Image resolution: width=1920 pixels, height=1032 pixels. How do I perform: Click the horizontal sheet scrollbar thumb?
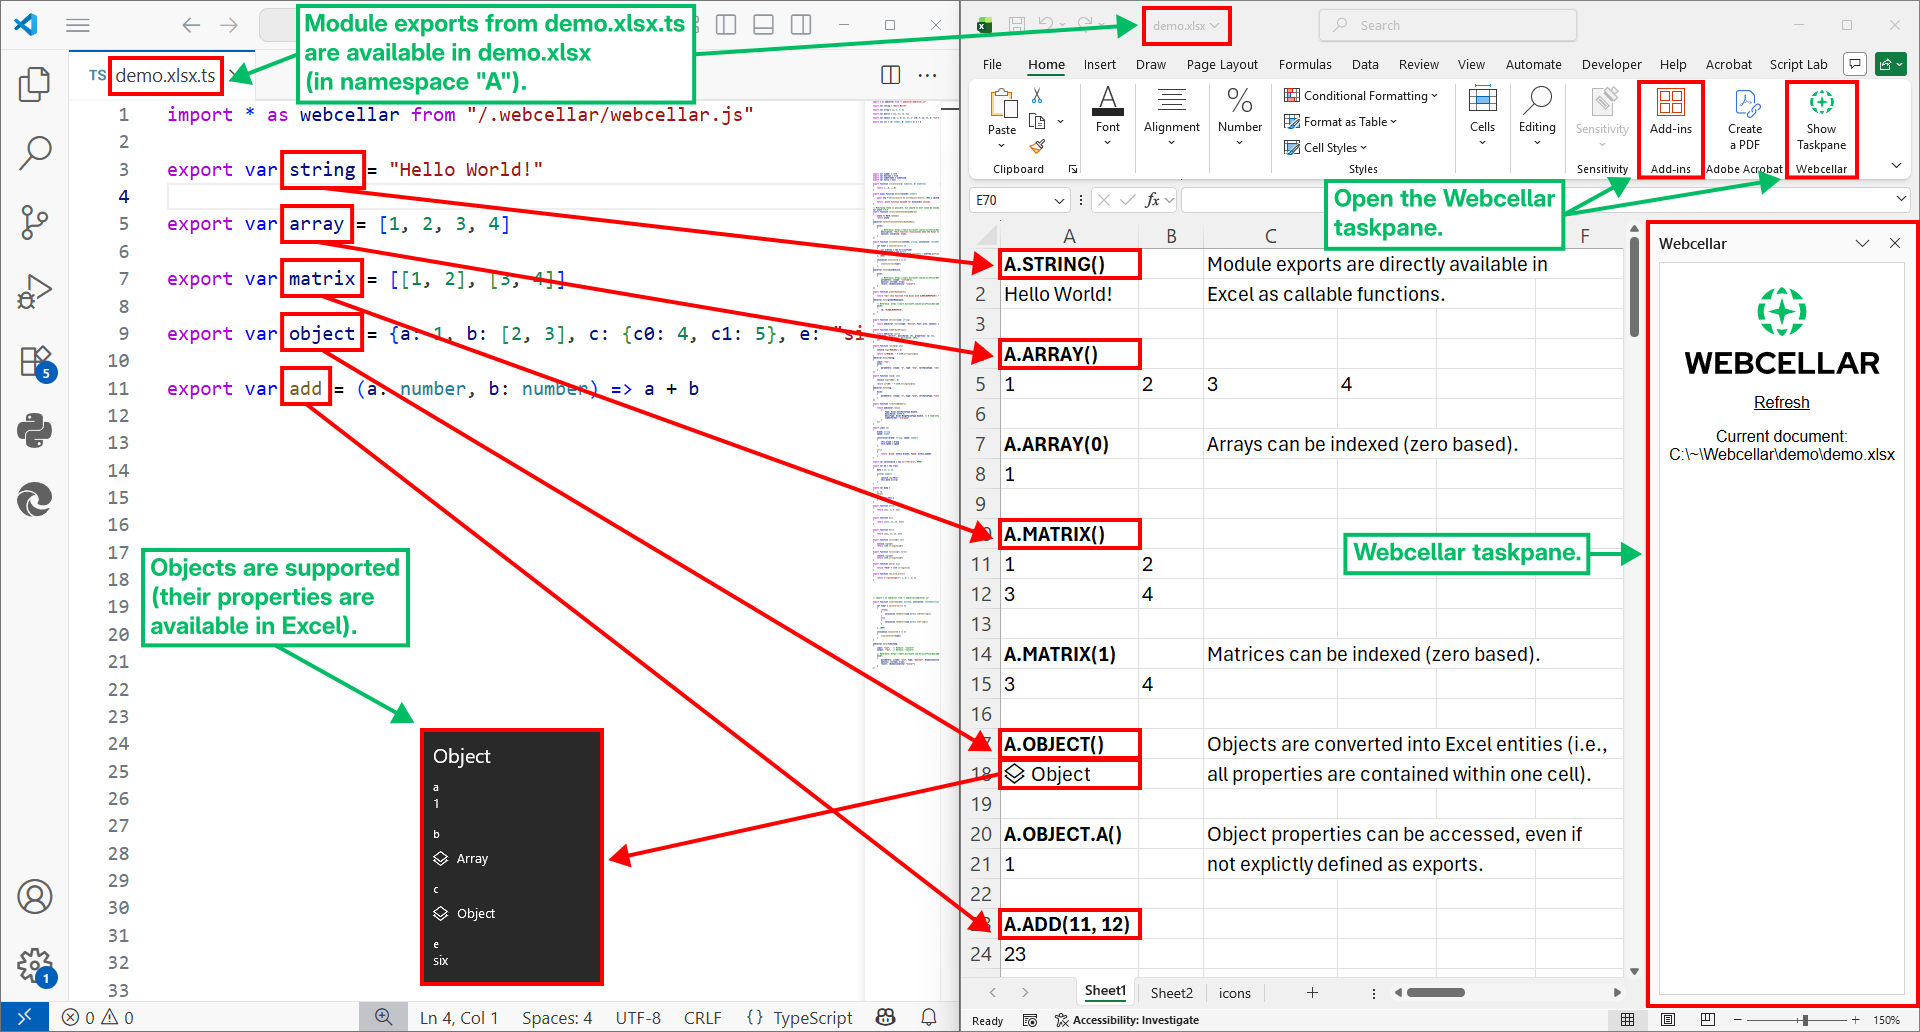(1436, 993)
